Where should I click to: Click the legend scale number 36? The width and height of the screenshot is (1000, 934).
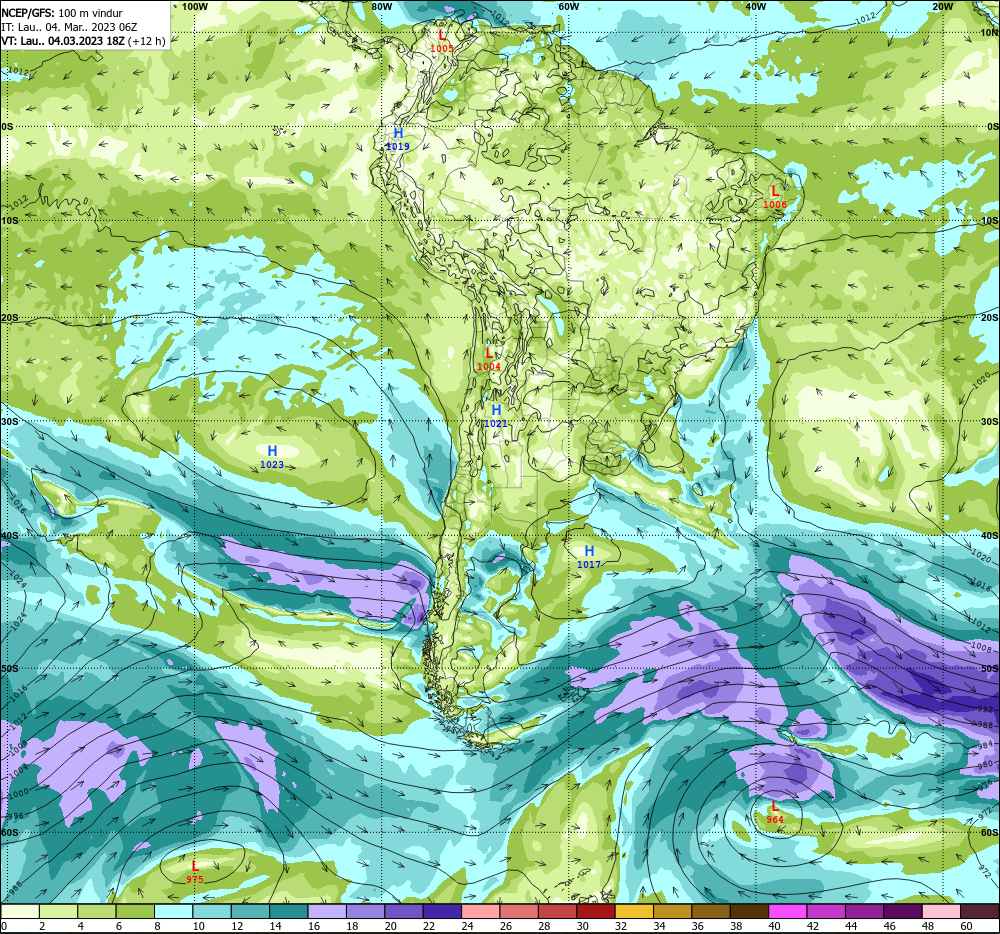pos(698,926)
